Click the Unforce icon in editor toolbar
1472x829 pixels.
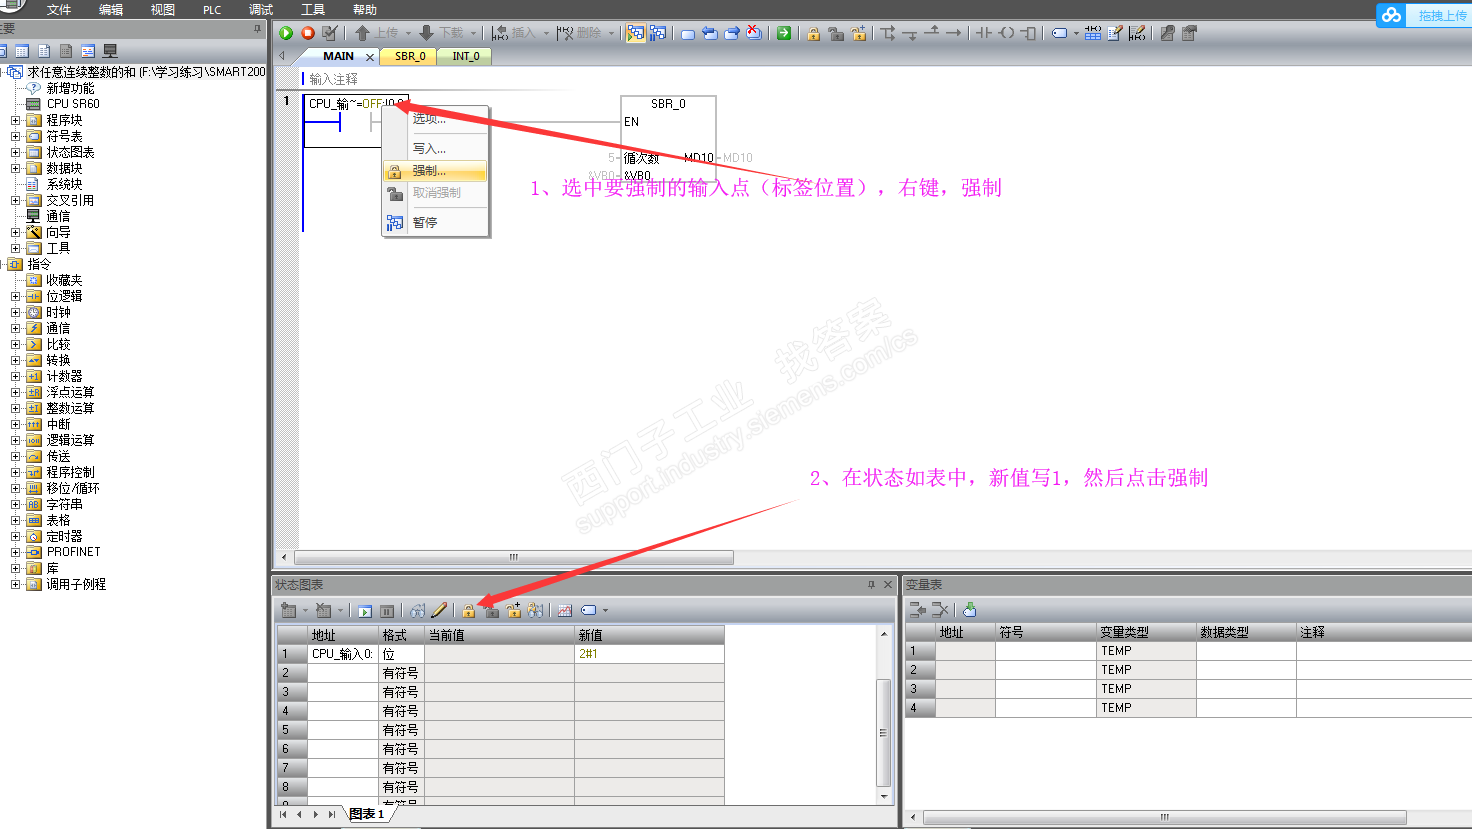pyautogui.click(x=836, y=33)
